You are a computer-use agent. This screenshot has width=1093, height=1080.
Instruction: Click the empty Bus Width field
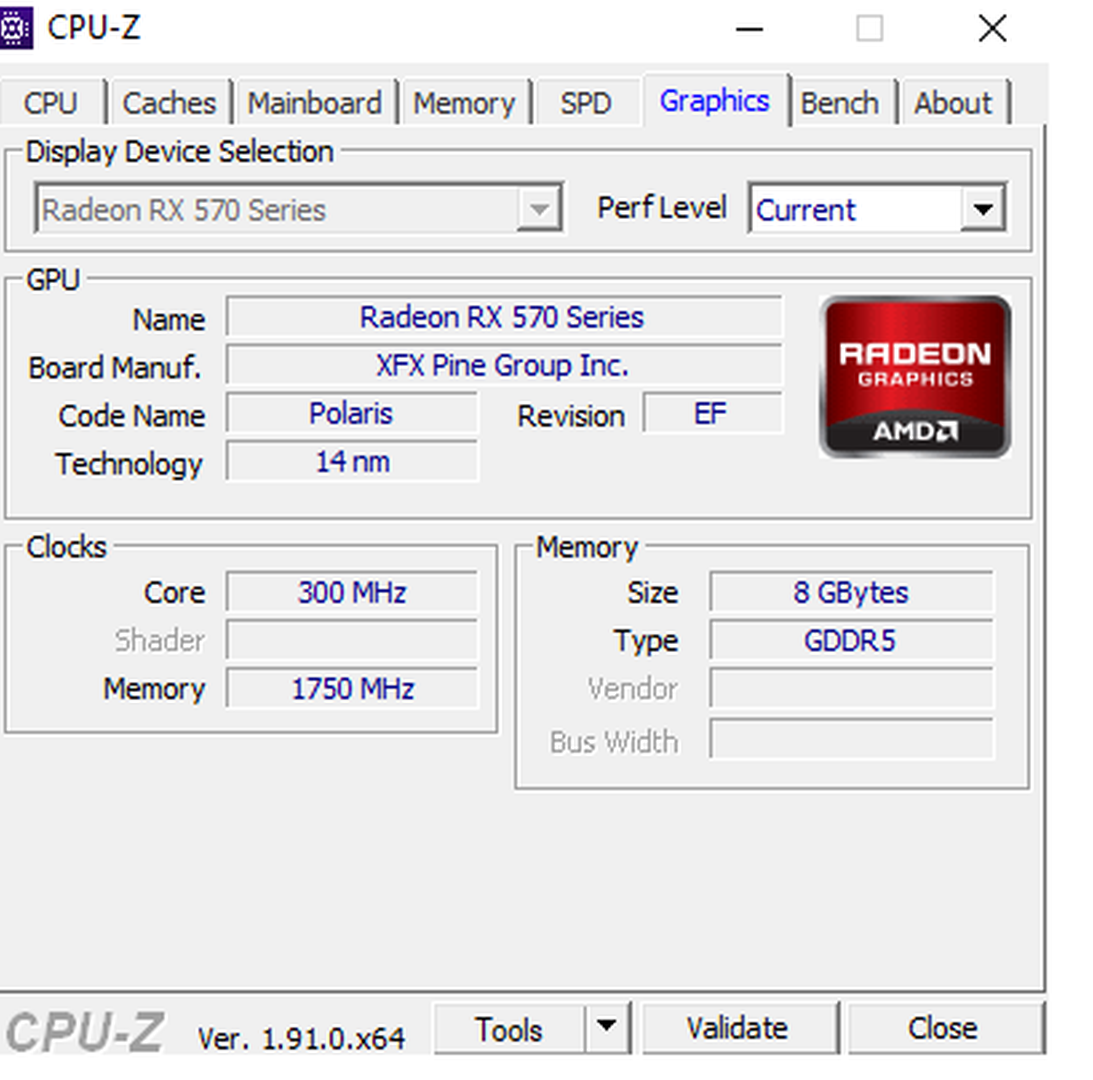(852, 739)
